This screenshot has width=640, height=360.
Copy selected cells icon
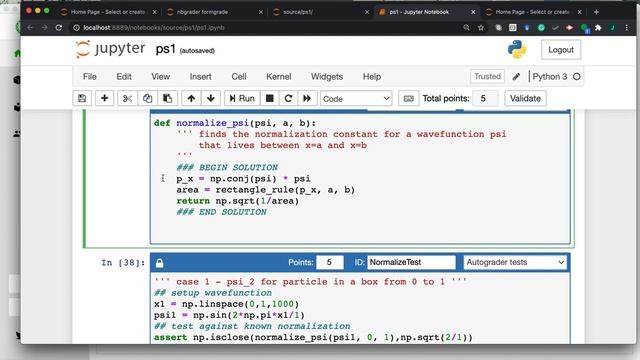click(x=147, y=98)
